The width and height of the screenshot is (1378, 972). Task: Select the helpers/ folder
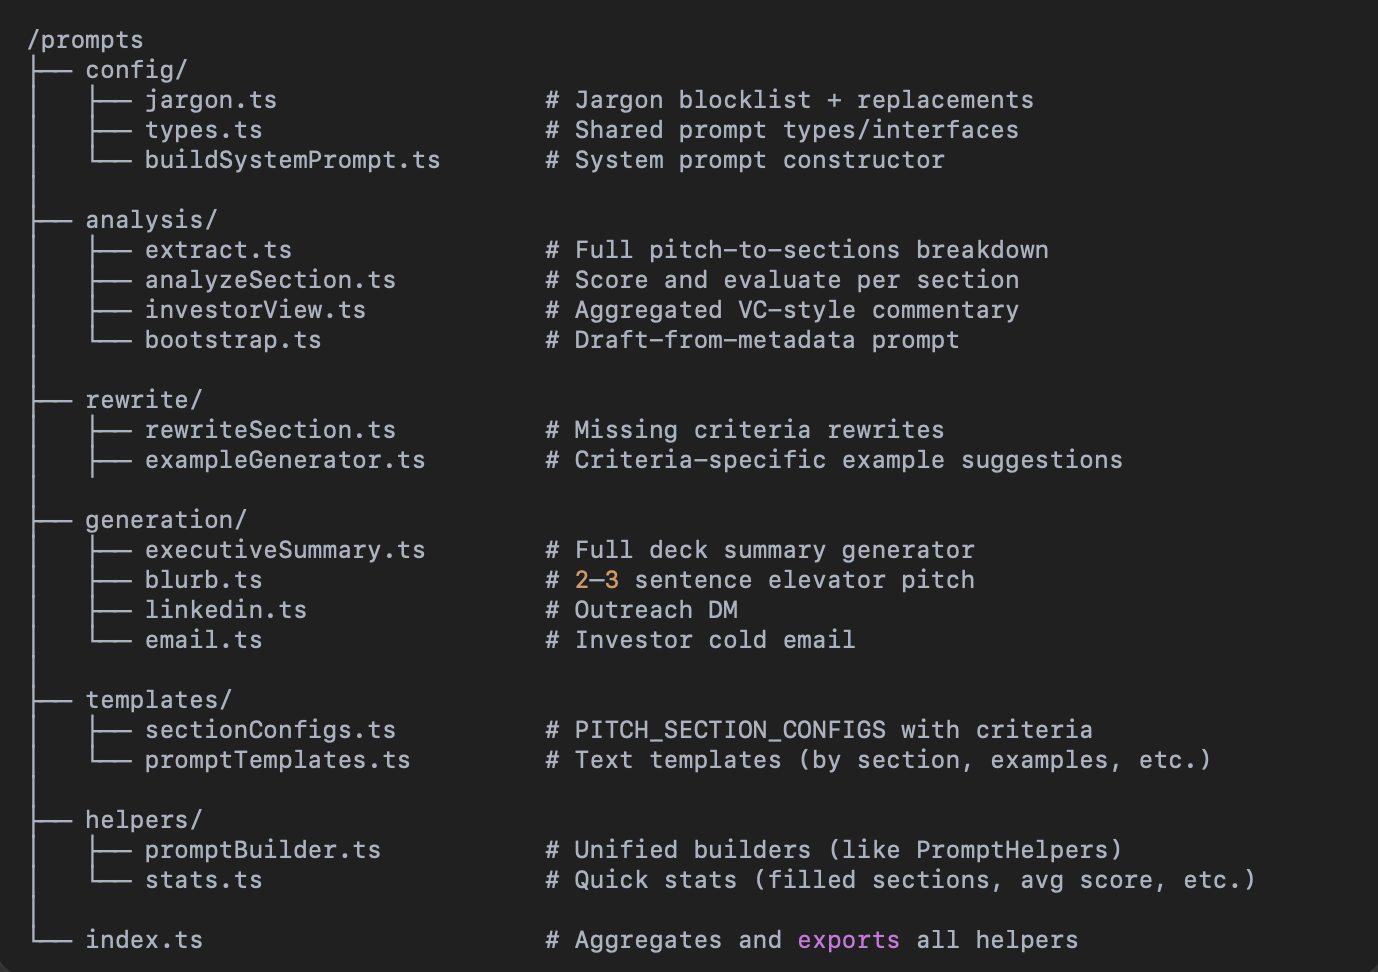coord(144,820)
